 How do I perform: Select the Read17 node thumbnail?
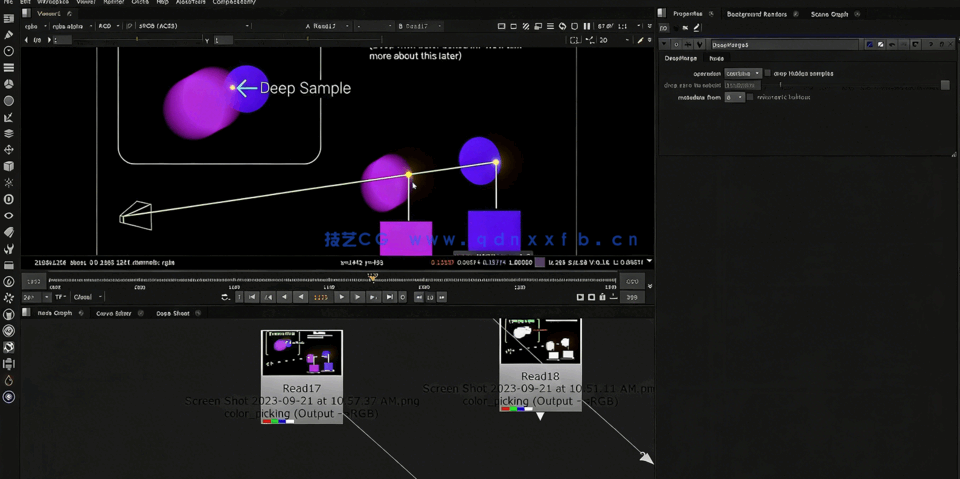pos(301,353)
